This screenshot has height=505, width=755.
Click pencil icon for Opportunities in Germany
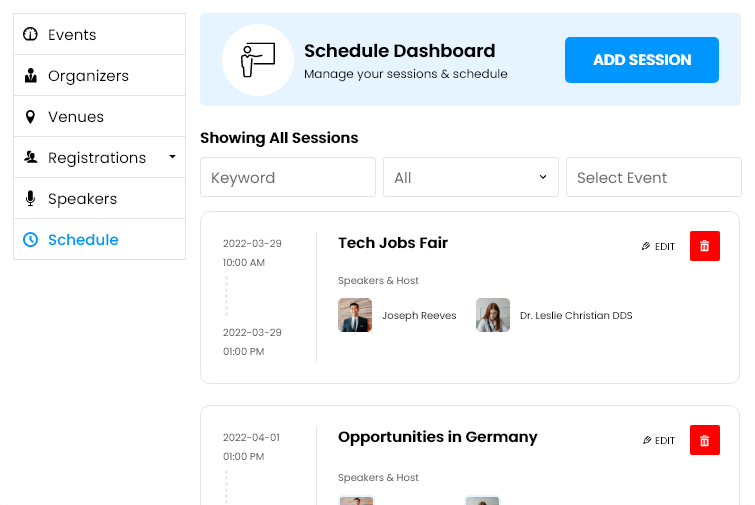coord(647,440)
